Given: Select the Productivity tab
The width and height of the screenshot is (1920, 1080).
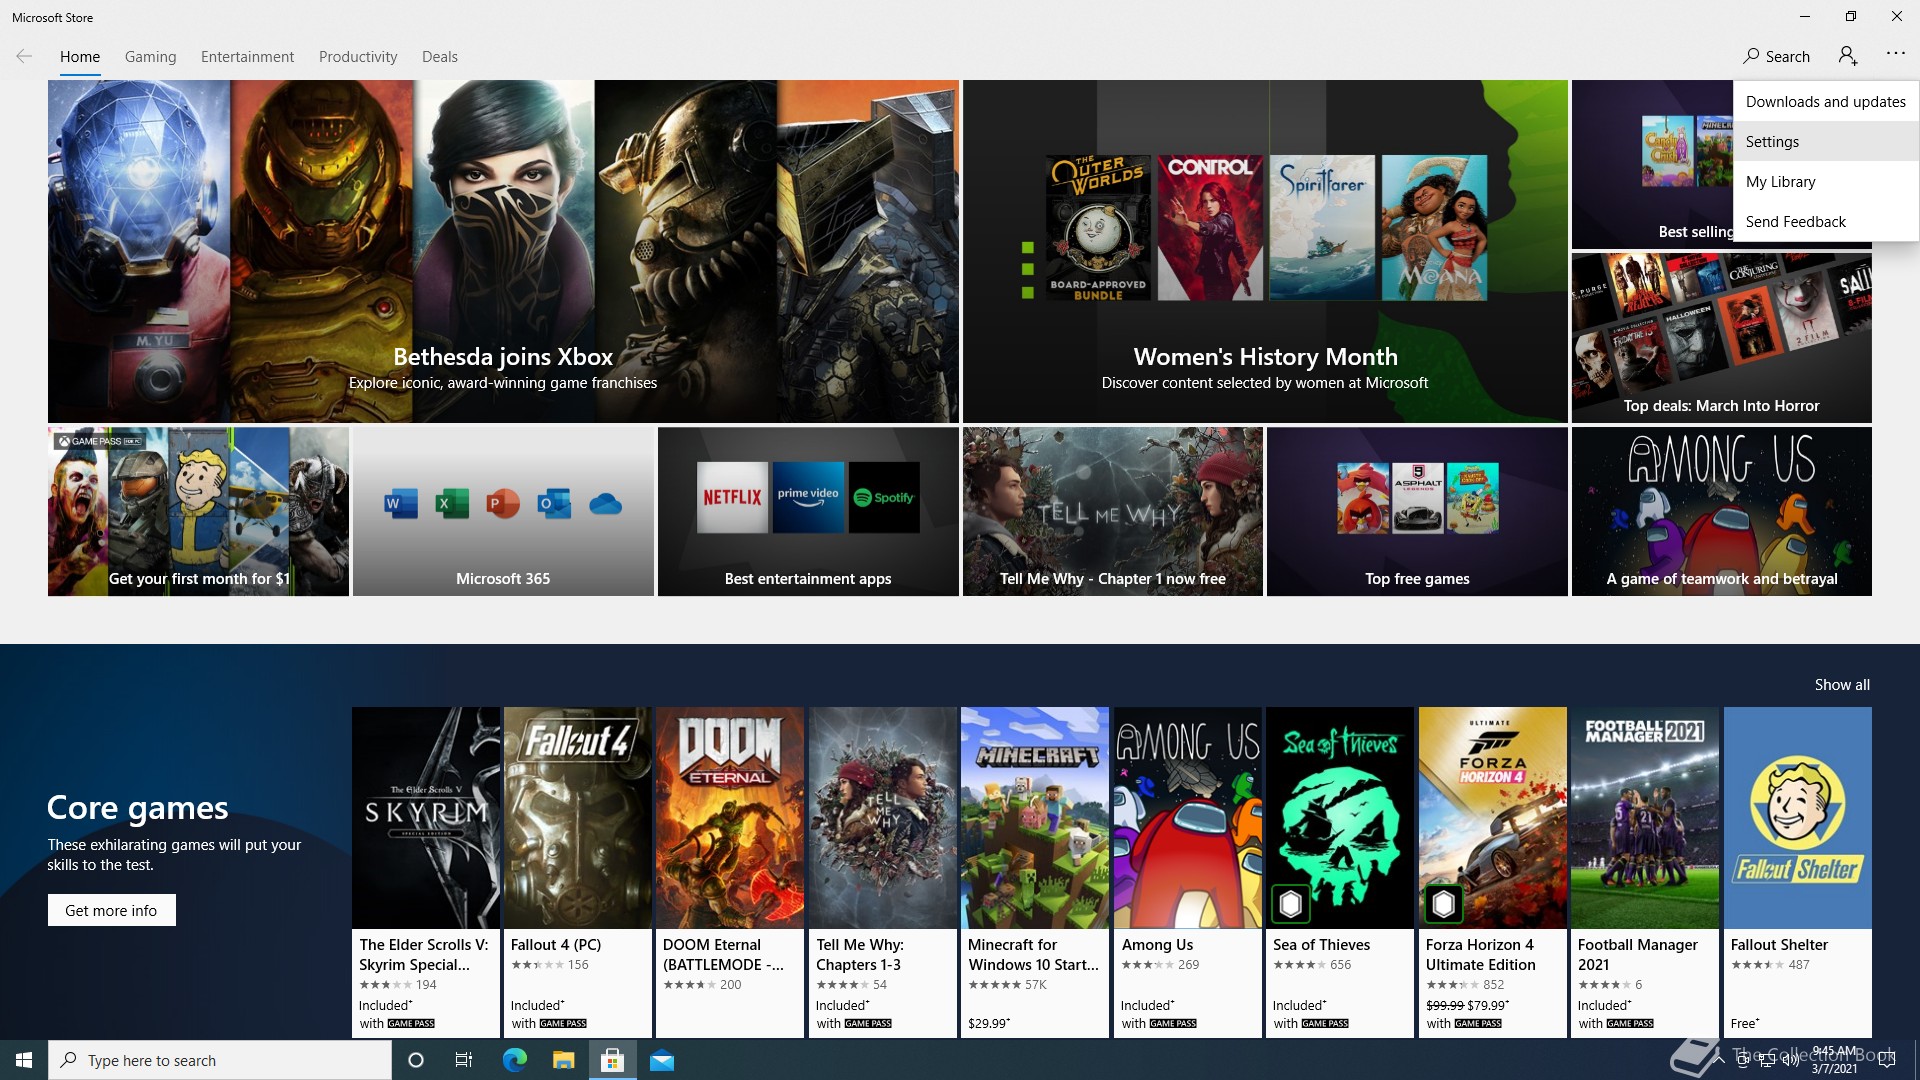Looking at the screenshot, I should click(358, 57).
